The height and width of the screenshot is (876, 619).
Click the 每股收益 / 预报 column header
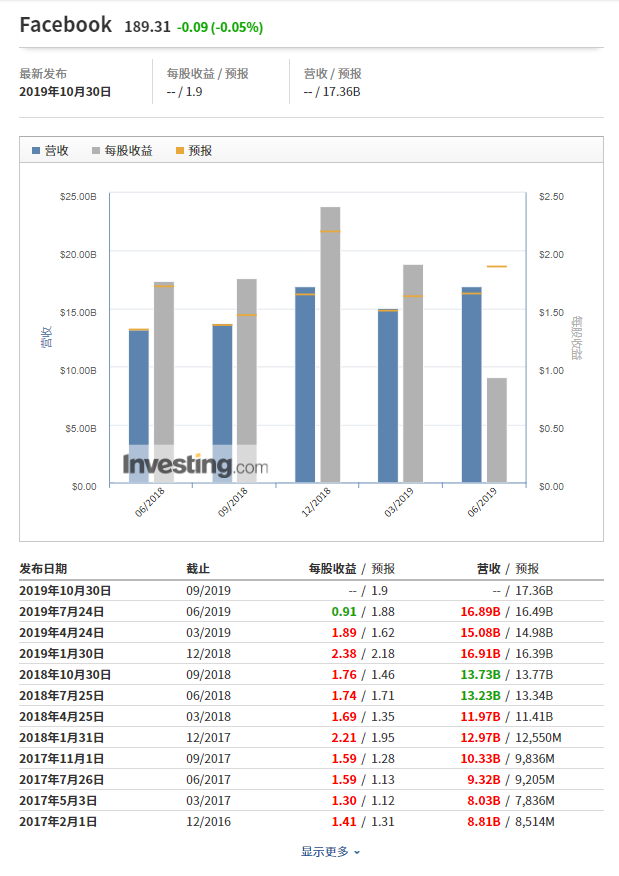pos(352,569)
